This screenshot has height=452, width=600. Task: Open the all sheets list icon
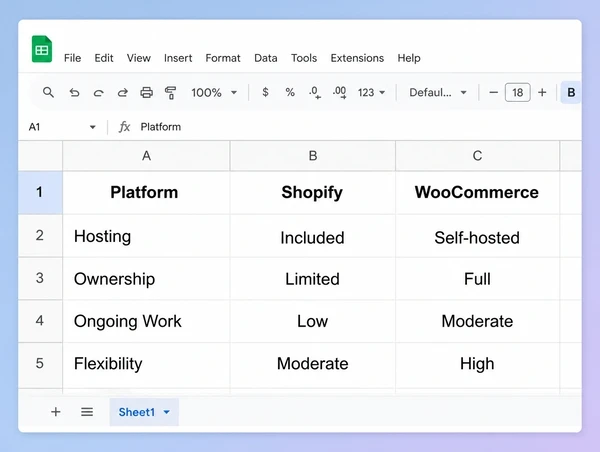coord(87,412)
